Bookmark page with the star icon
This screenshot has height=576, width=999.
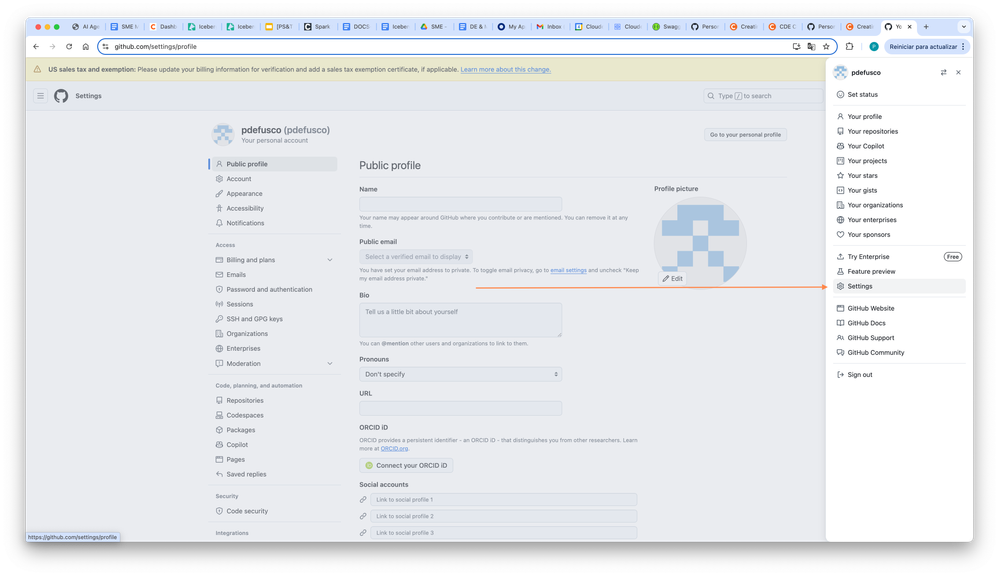[x=826, y=47]
